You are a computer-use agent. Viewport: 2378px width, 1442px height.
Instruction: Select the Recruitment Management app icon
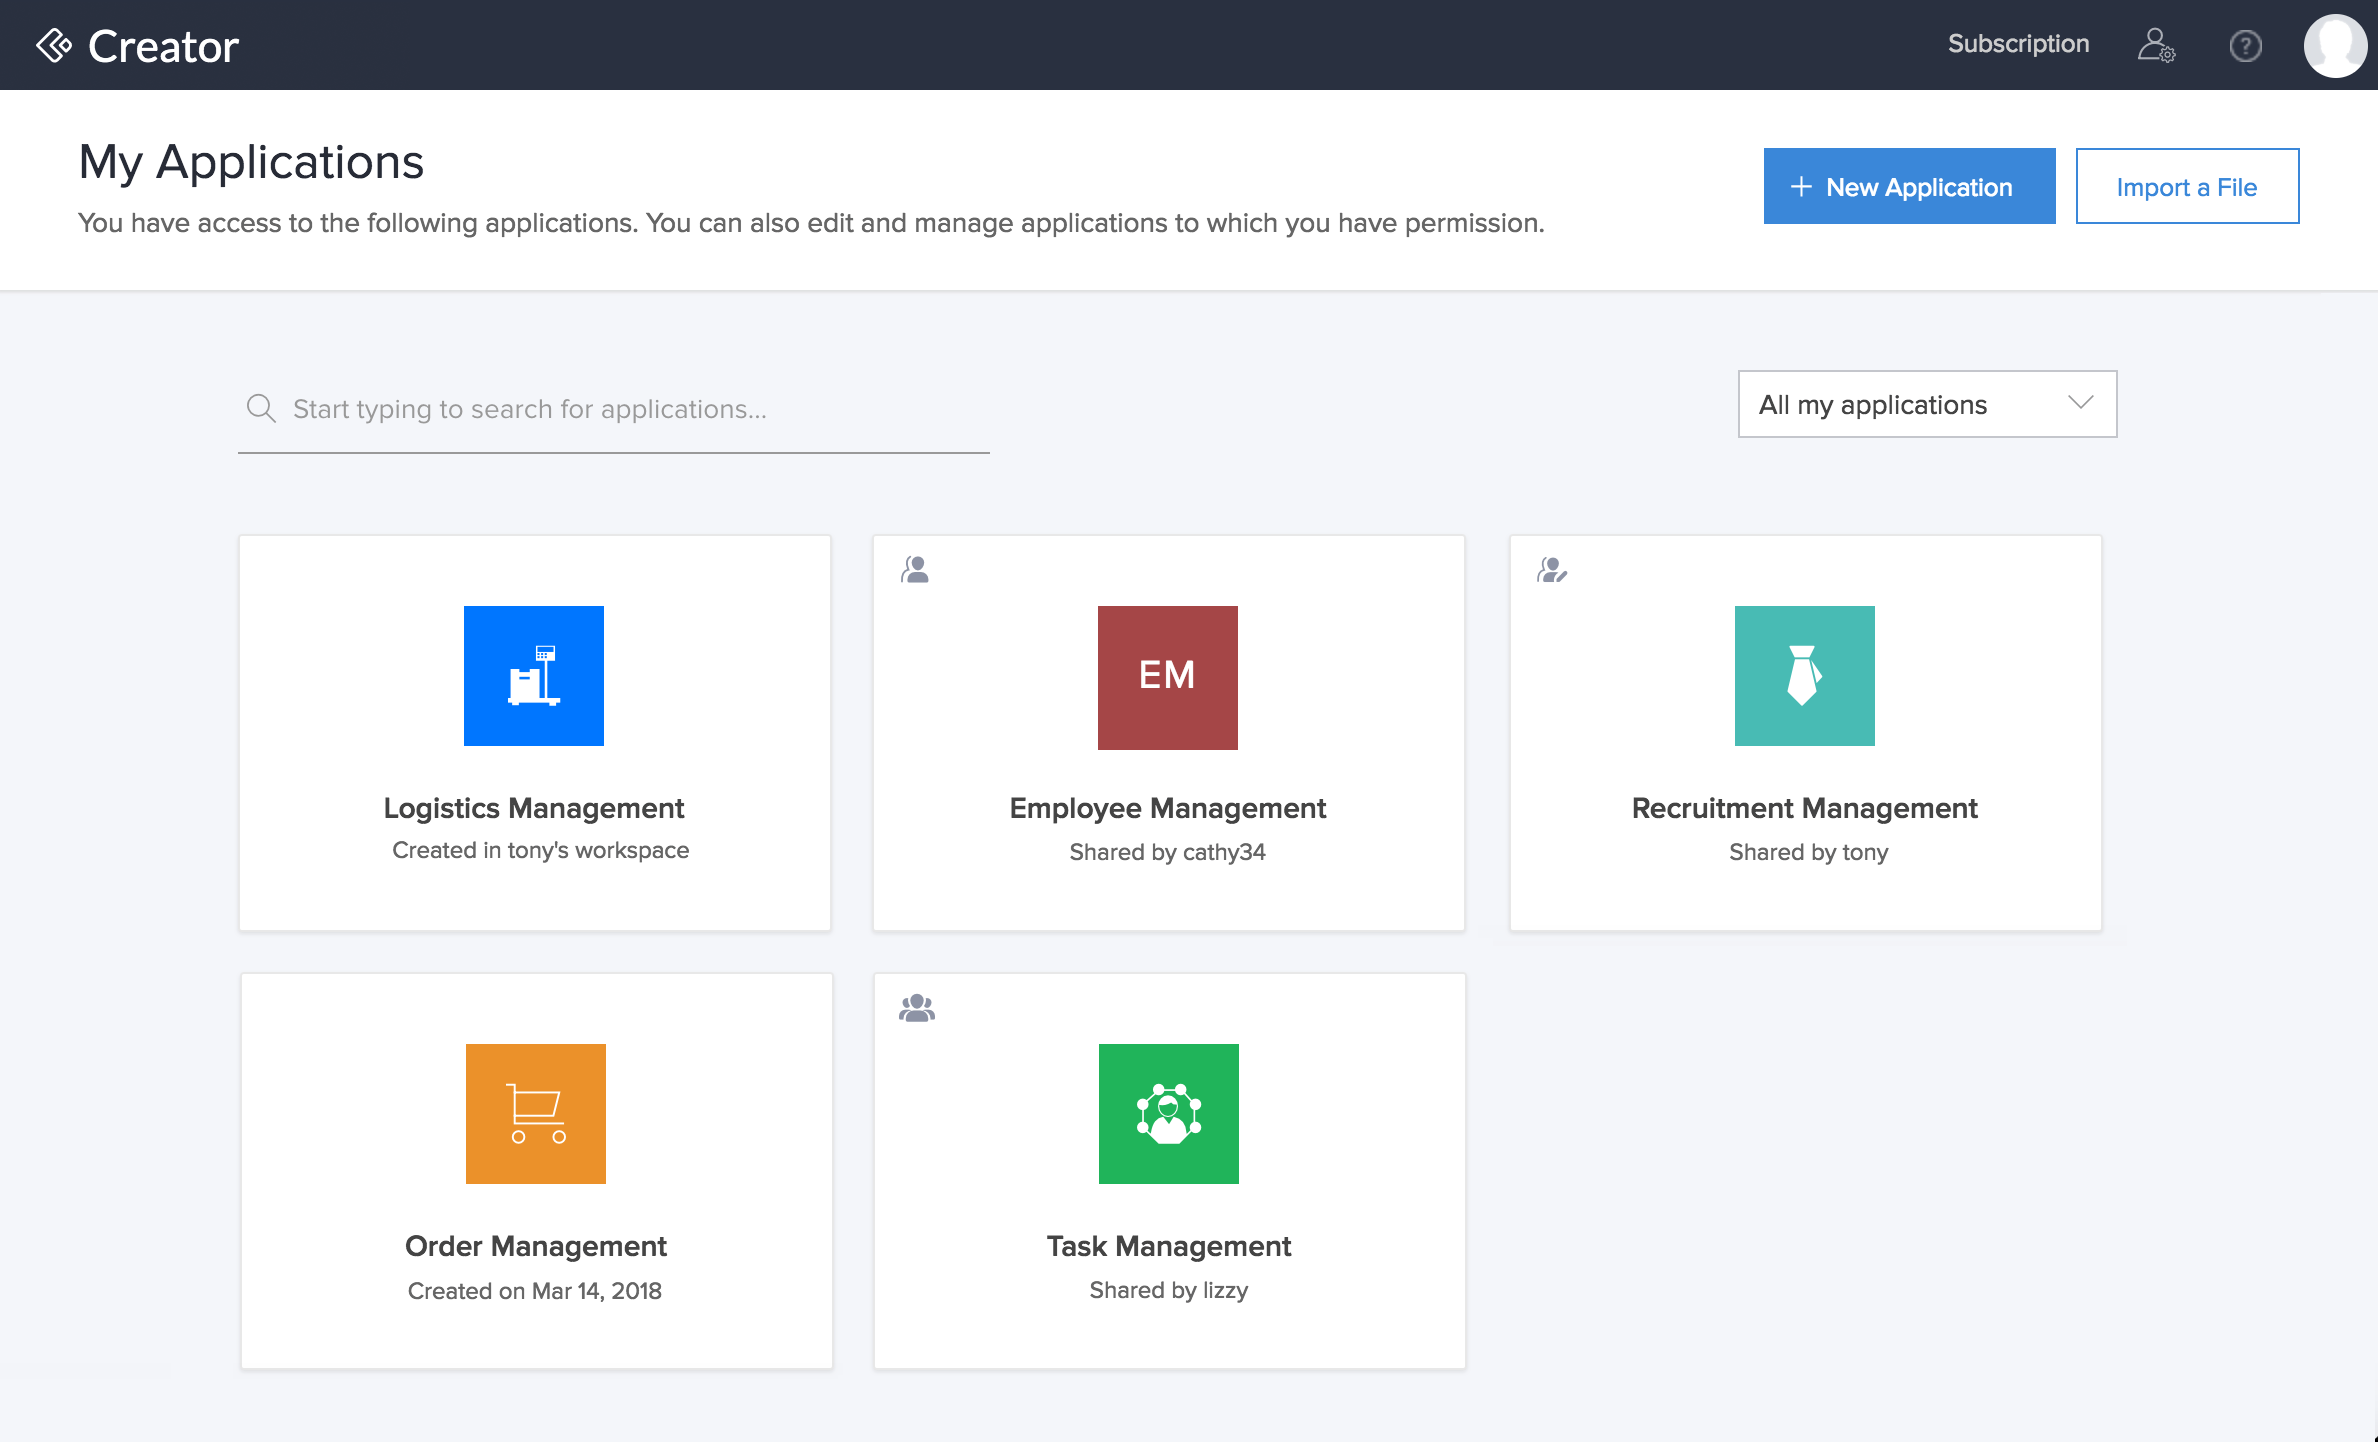pos(1804,674)
